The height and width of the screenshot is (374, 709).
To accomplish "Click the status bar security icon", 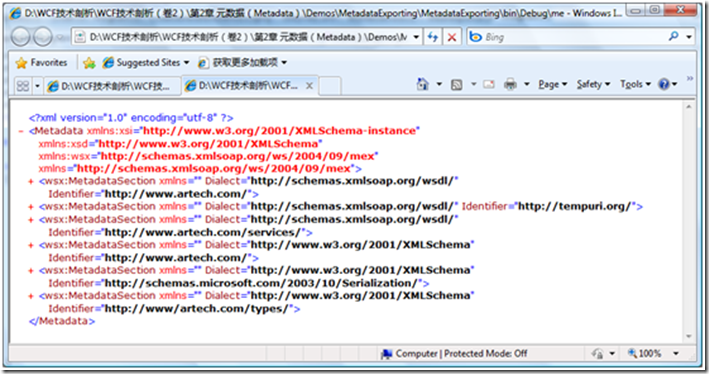I will 598,353.
